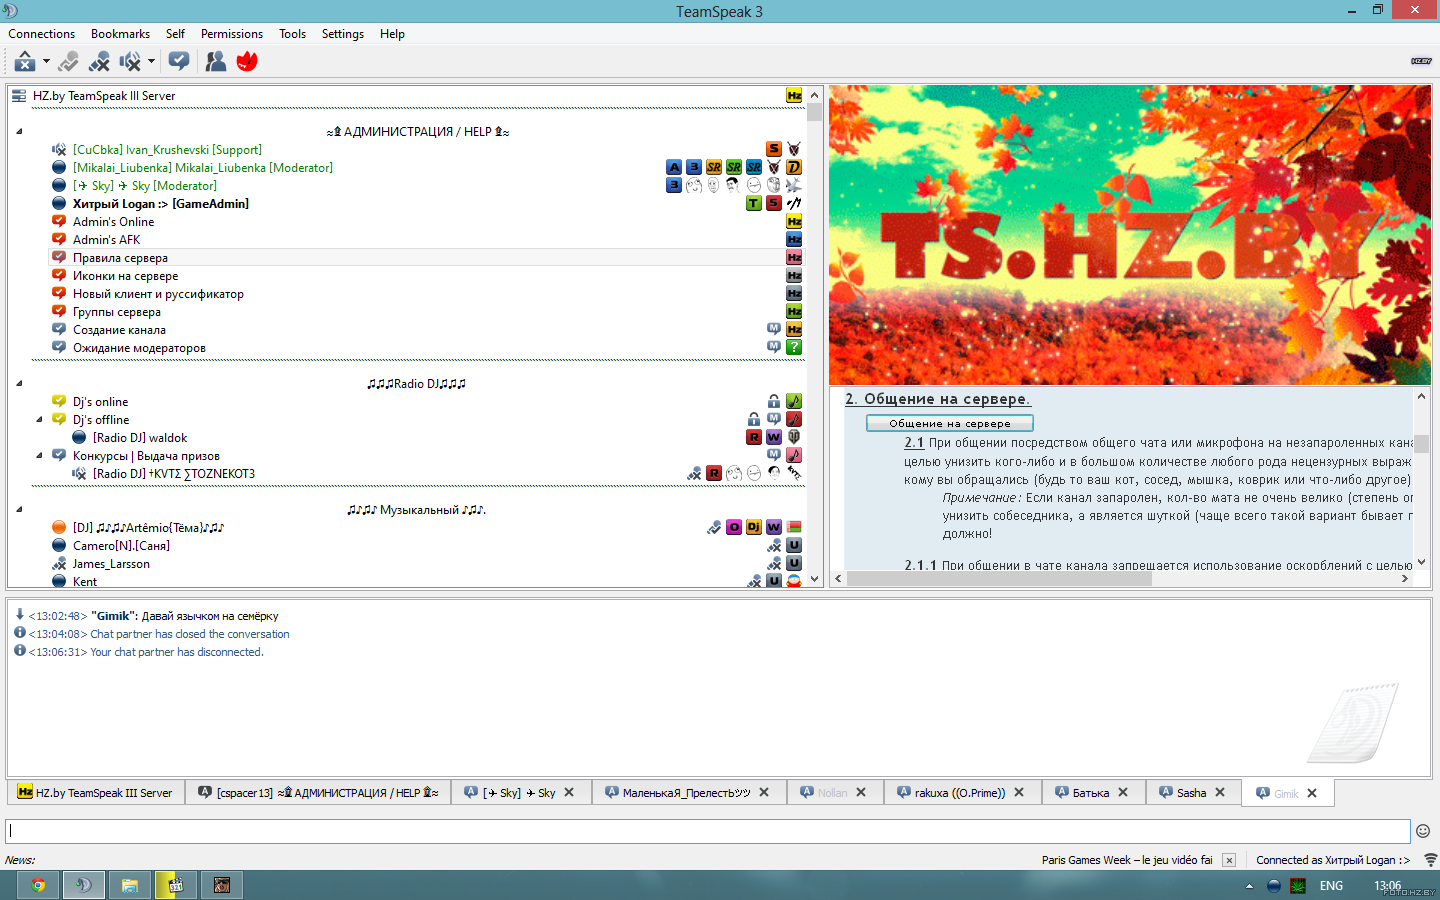Screen dimensions: 1440x900
Task: Click the TS.HZ.BY autumn banner image
Action: tap(1130, 235)
